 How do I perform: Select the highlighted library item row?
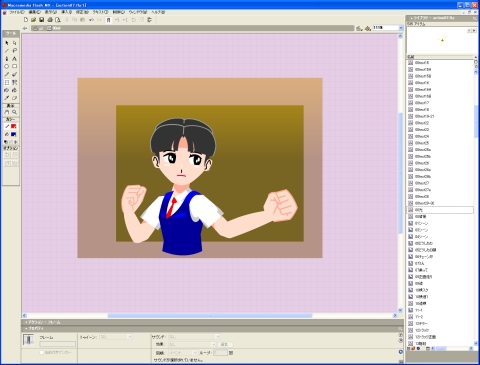(440, 210)
